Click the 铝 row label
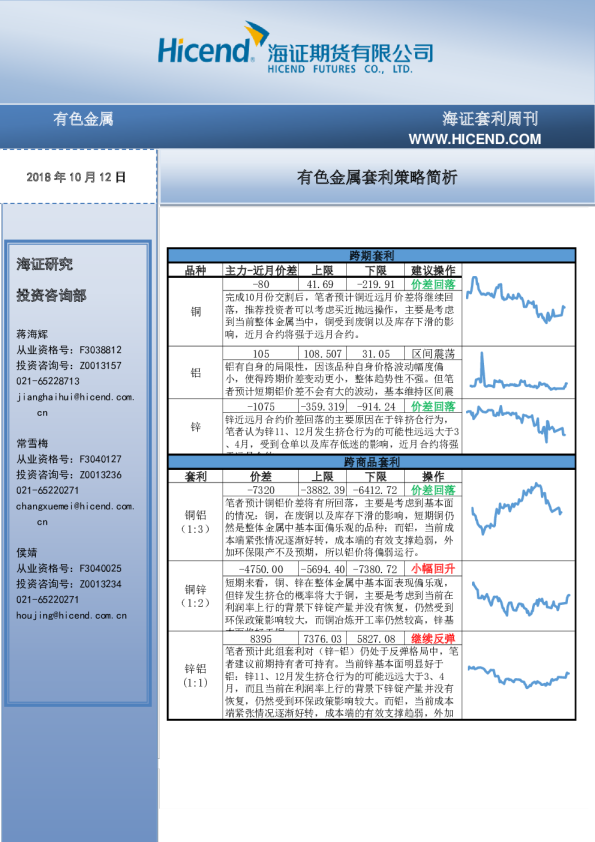The height and width of the screenshot is (842, 595). coord(196,373)
